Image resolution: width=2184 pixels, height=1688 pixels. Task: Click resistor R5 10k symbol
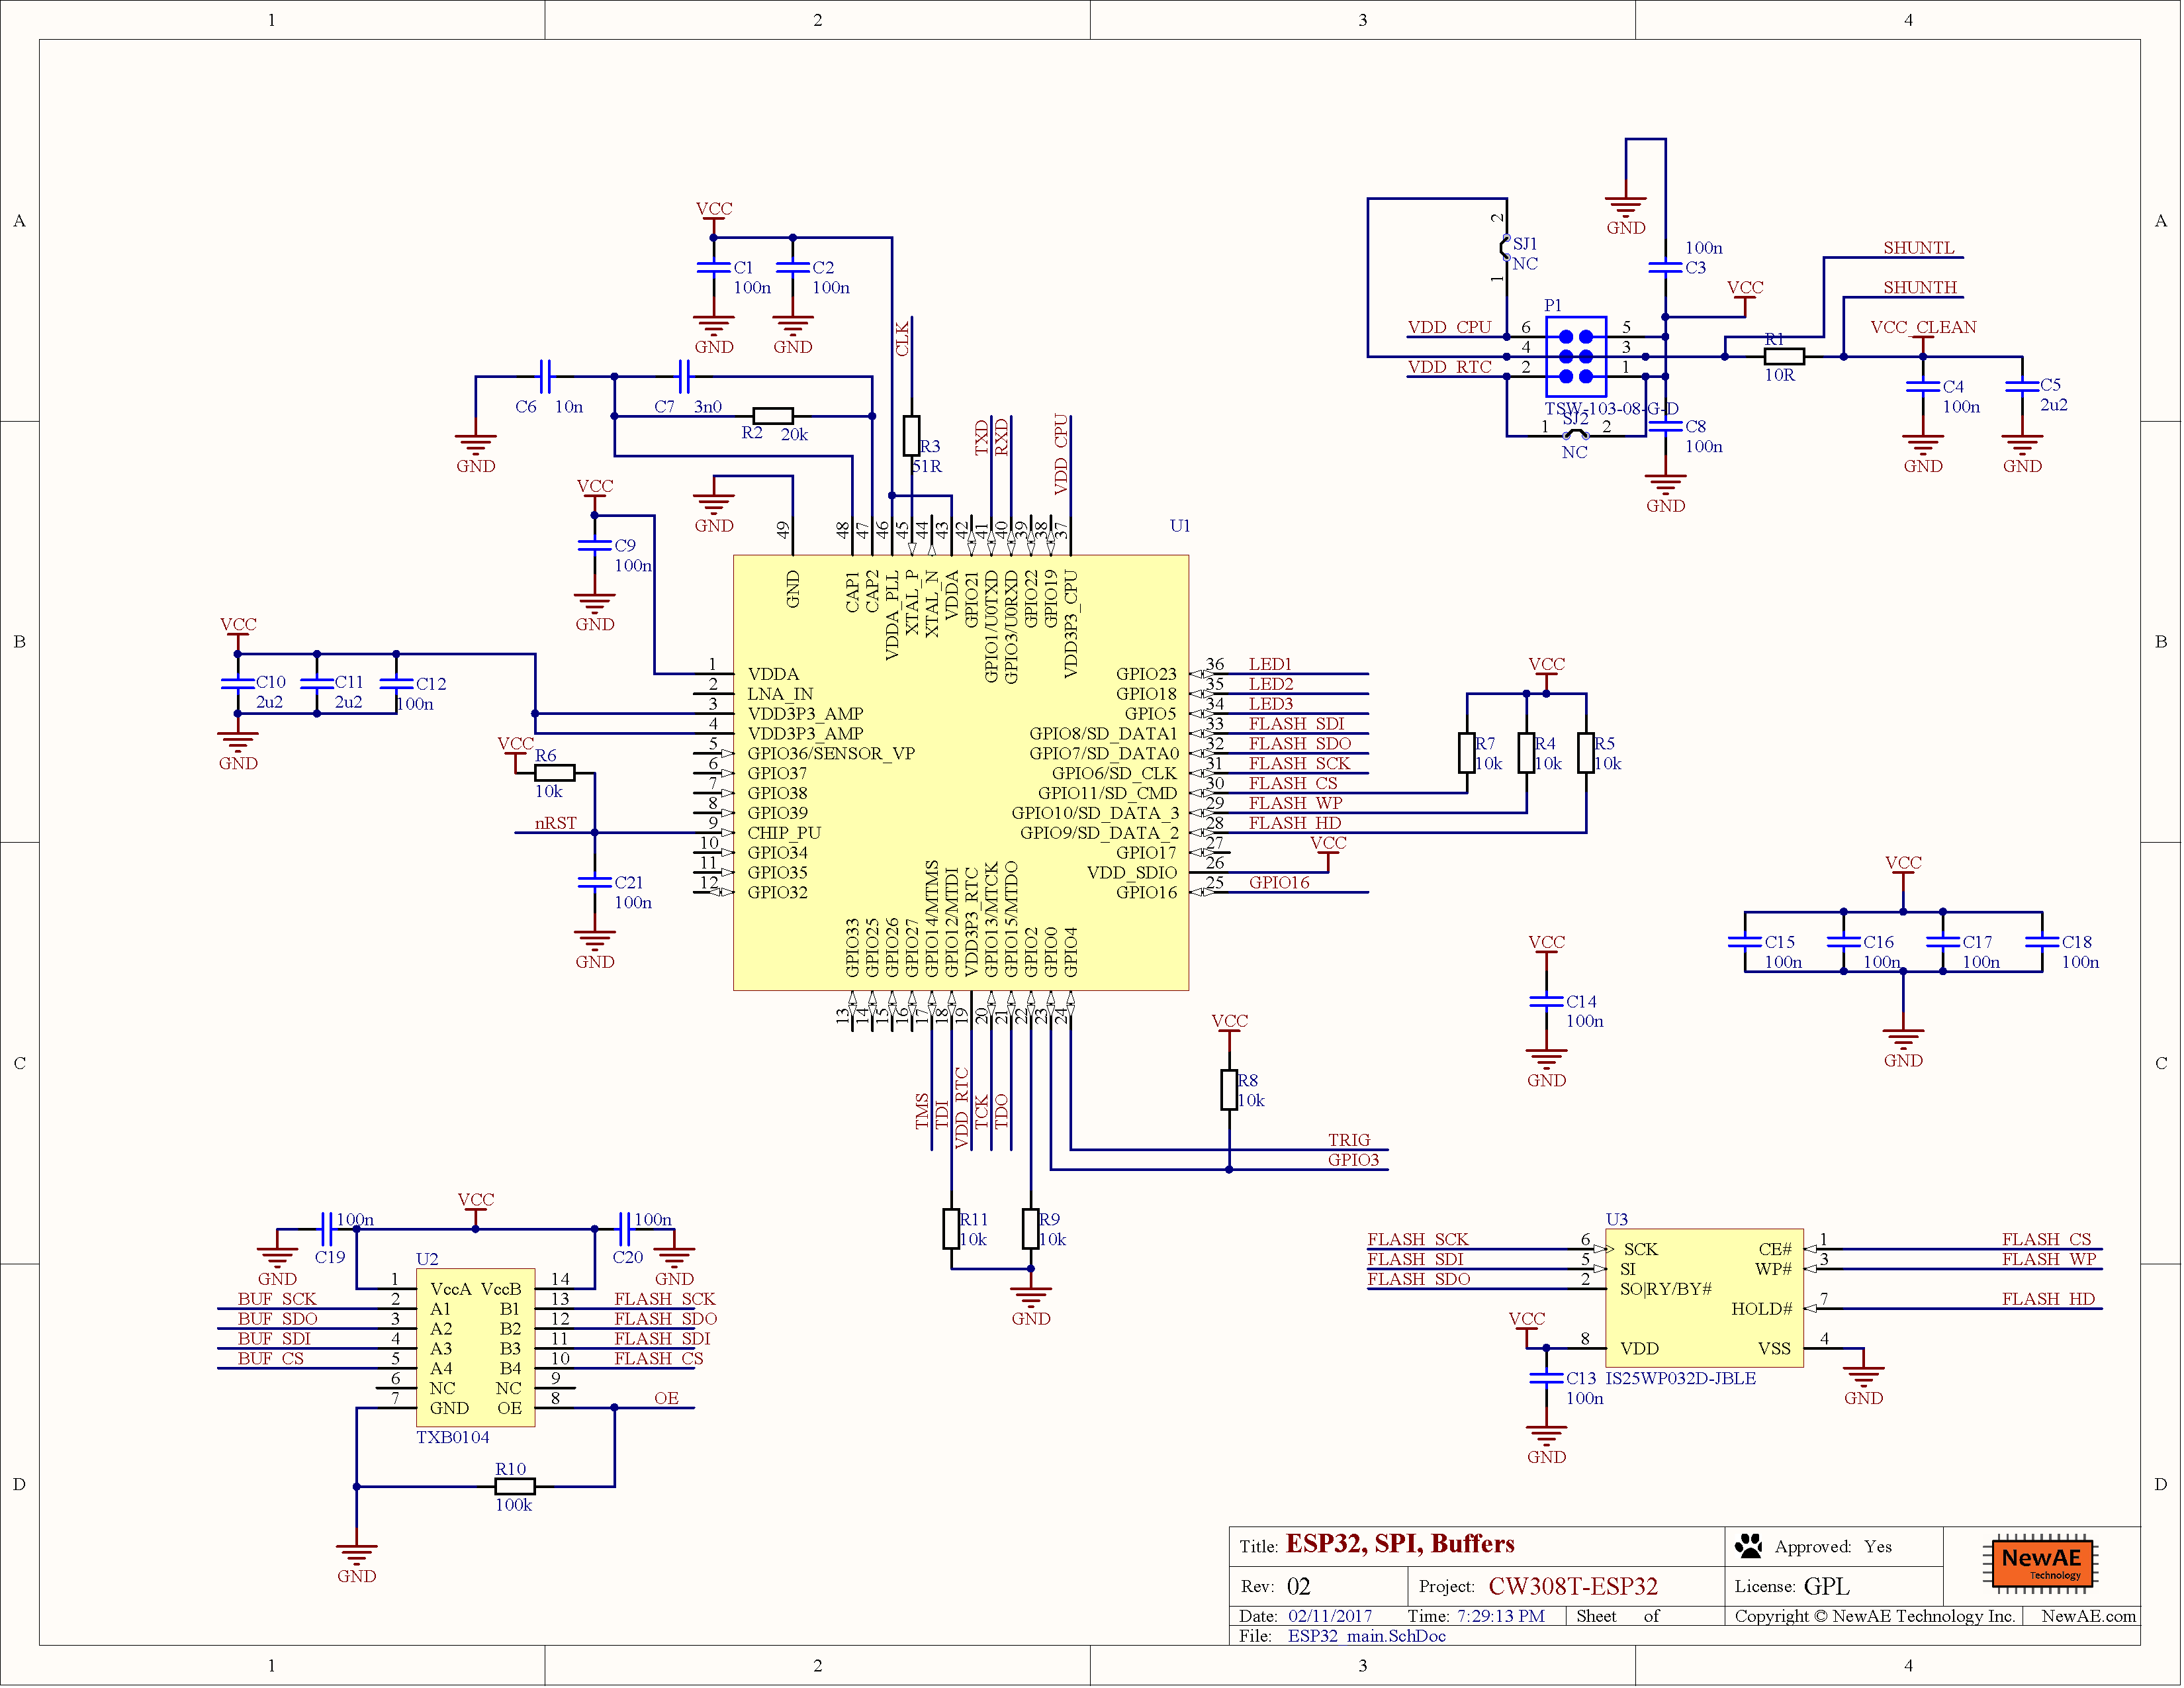[x=1587, y=754]
